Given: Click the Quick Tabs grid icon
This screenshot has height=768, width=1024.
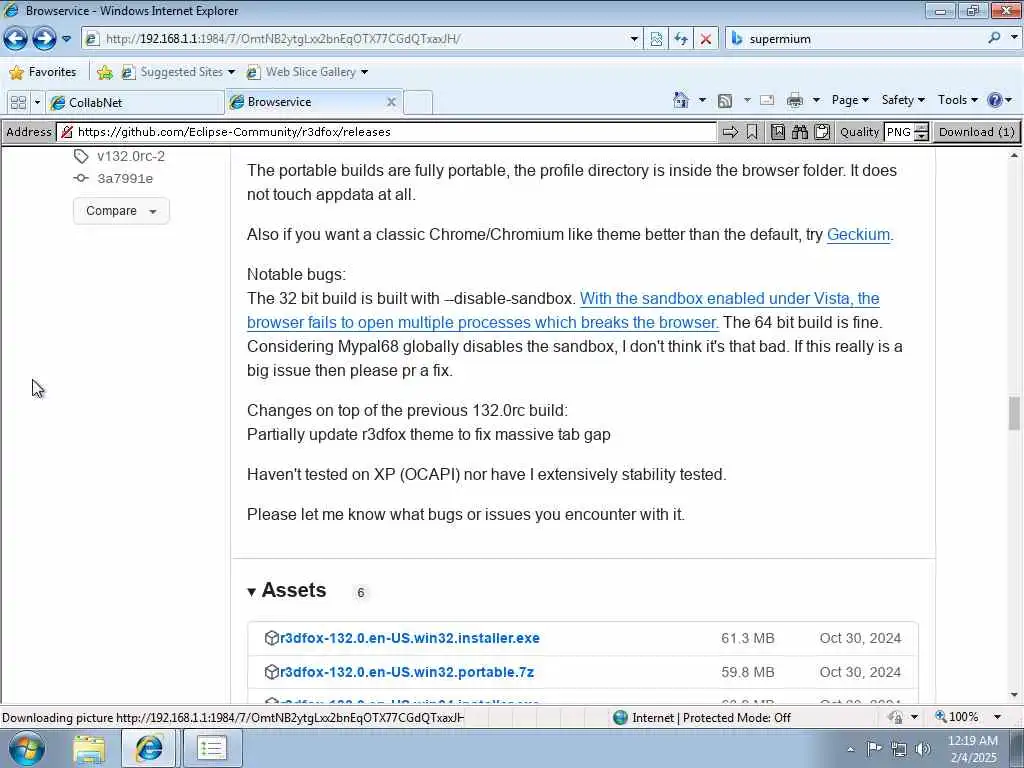Looking at the screenshot, I should click(18, 102).
